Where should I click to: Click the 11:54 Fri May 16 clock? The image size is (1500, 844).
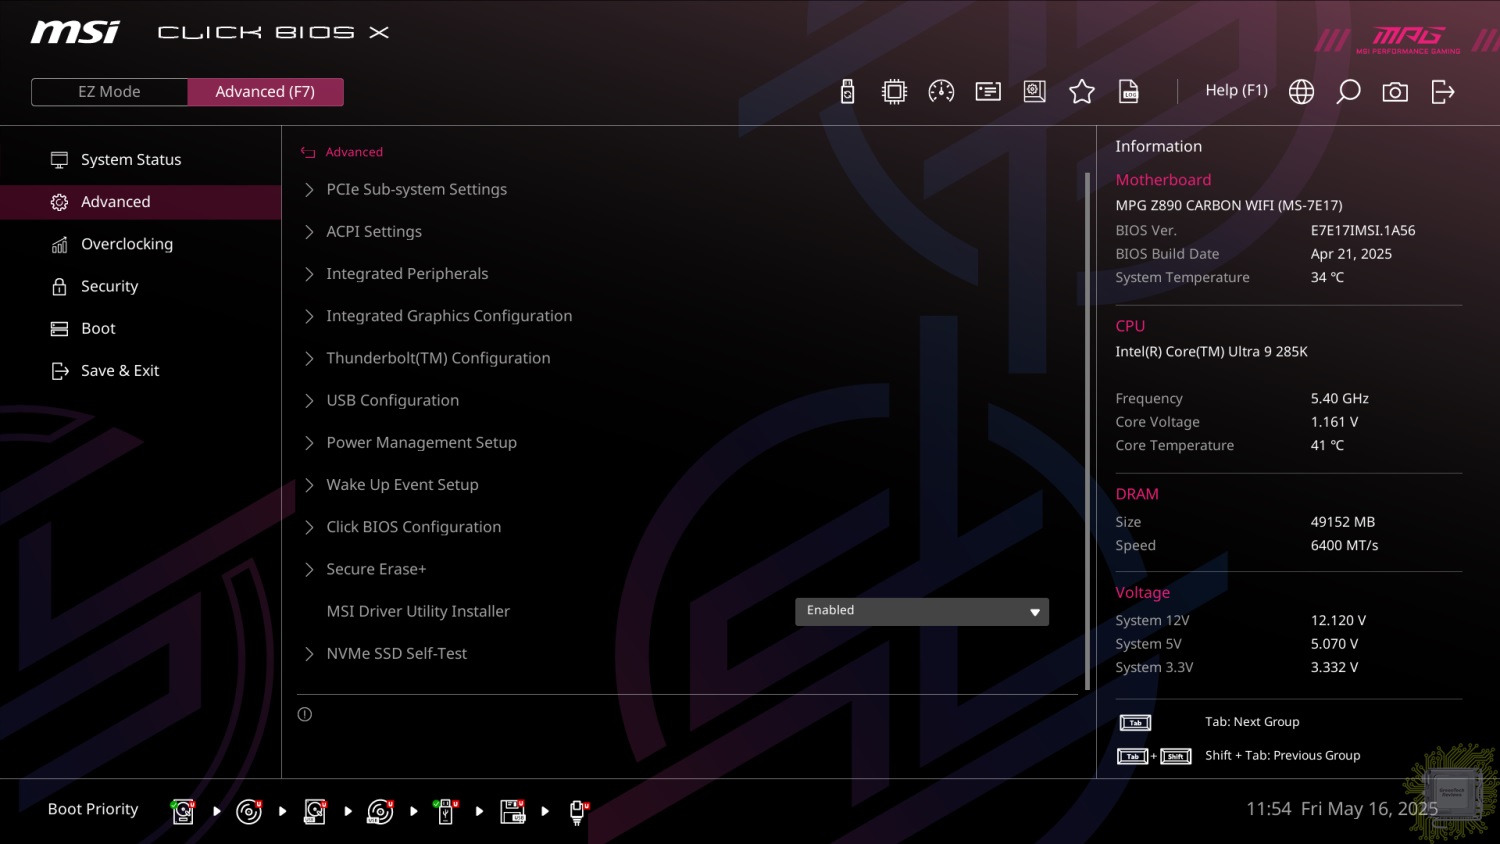click(1342, 808)
